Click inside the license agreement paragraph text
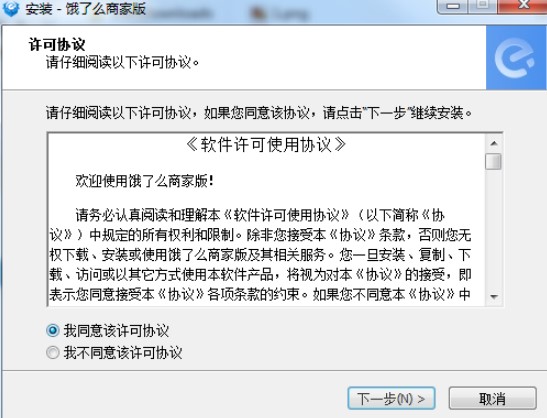The height and width of the screenshot is (418, 547). (260, 254)
